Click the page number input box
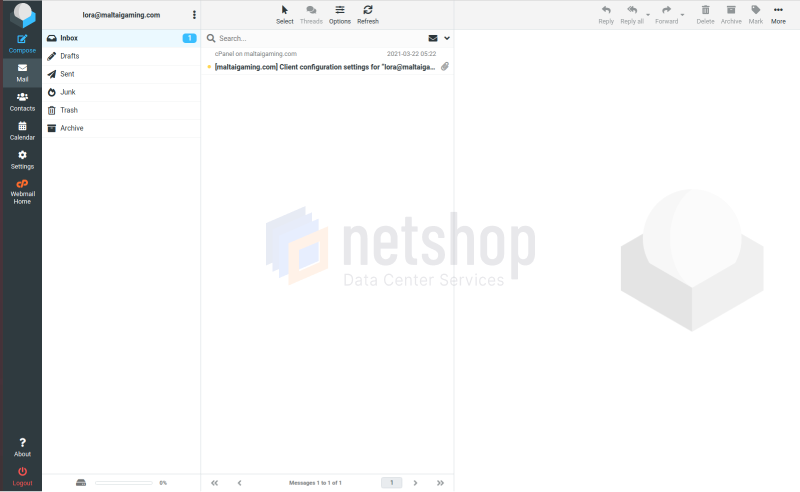Screen dimensions: 800x492 coord(392,483)
